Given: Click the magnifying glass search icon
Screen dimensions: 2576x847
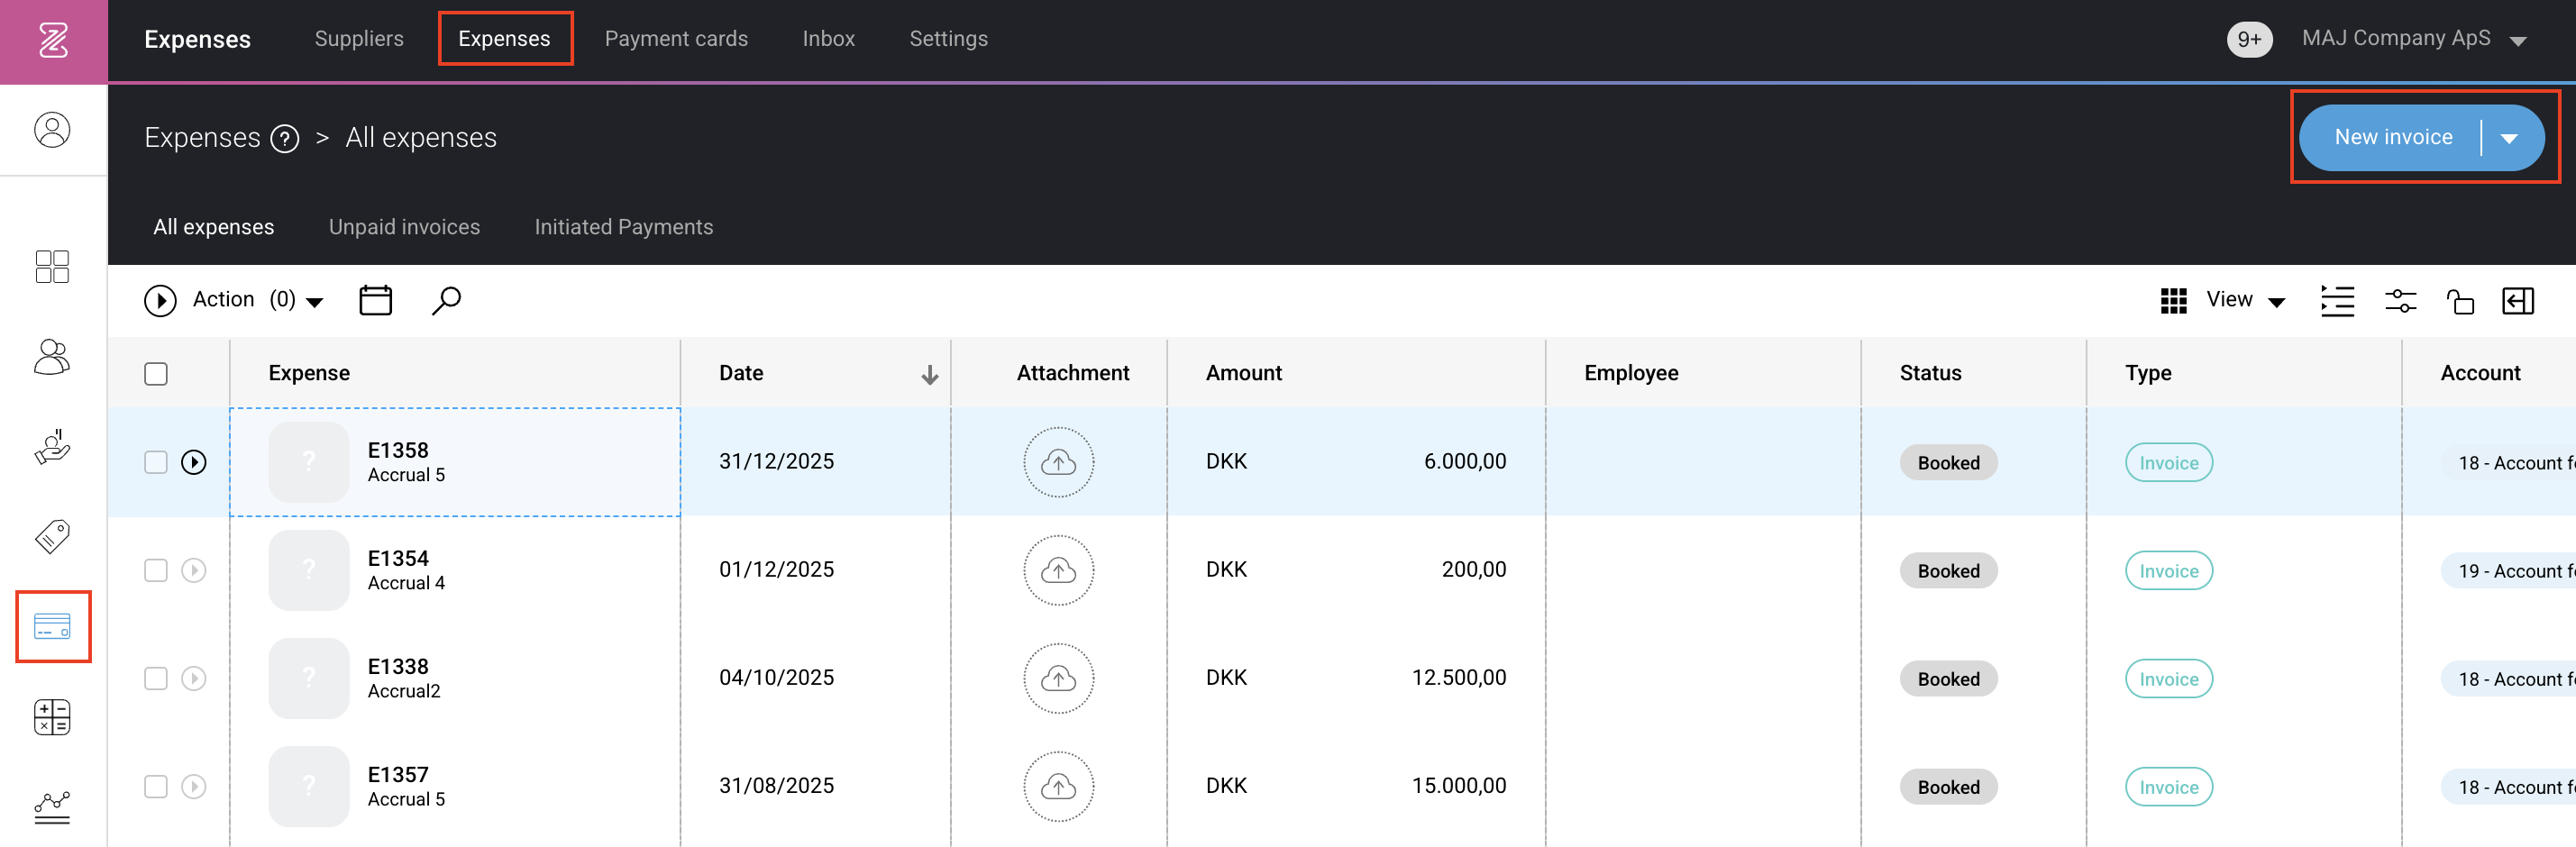Looking at the screenshot, I should 446,300.
